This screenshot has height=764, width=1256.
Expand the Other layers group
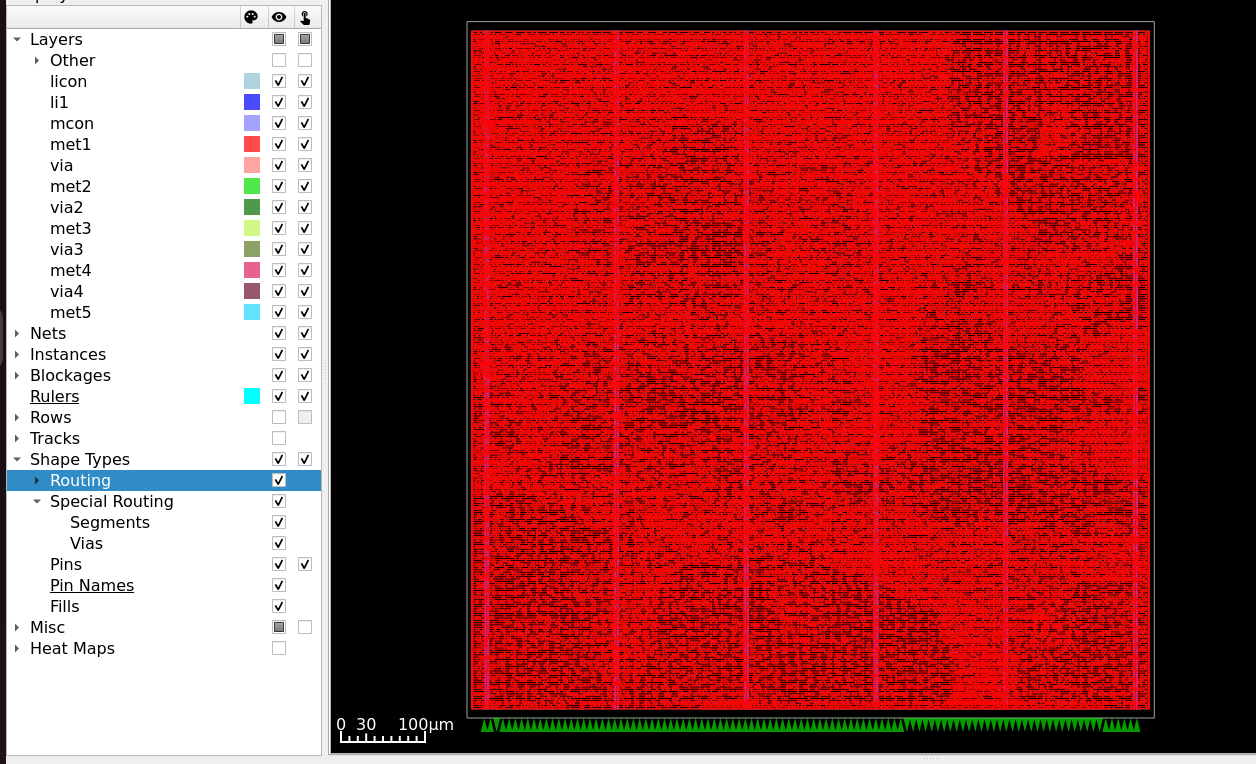37,60
